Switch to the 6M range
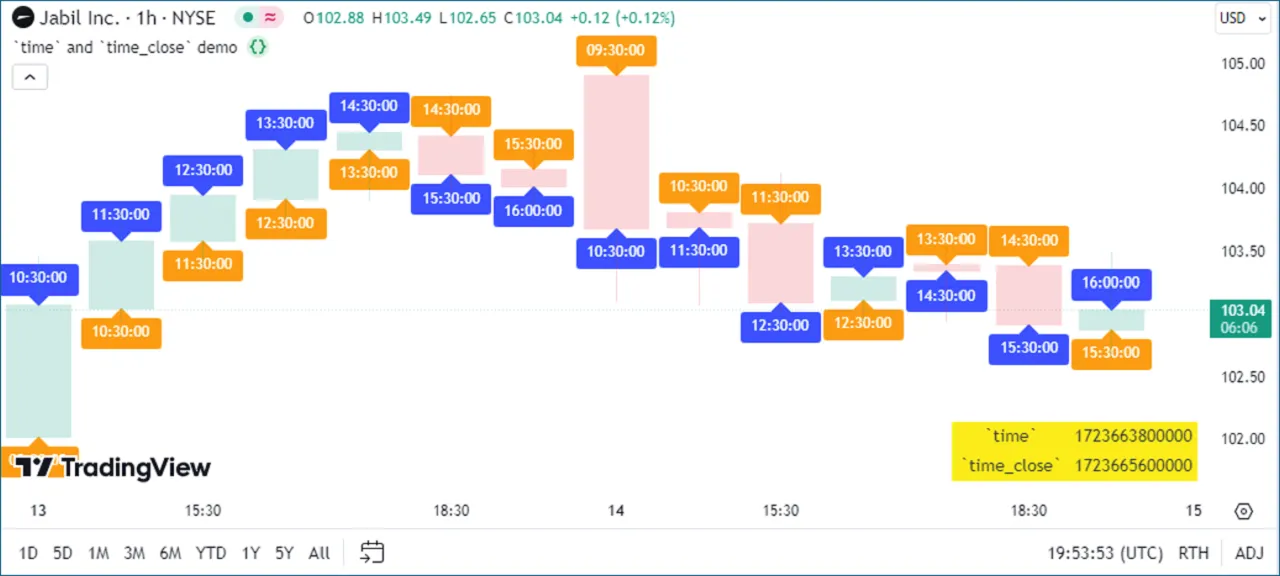The width and height of the screenshot is (1280, 576). click(x=170, y=553)
